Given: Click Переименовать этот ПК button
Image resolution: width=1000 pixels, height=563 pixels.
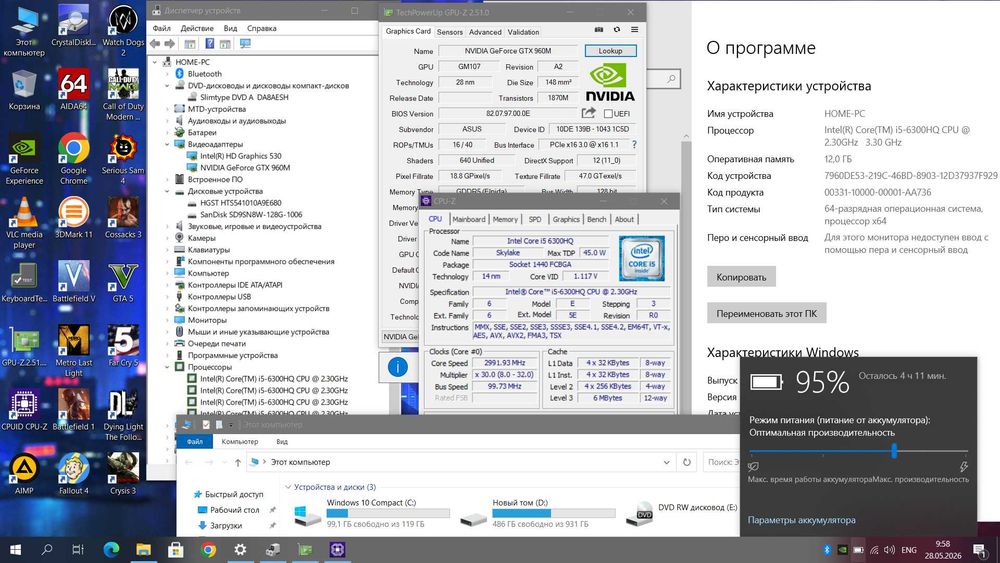Looking at the screenshot, I should [x=767, y=314].
